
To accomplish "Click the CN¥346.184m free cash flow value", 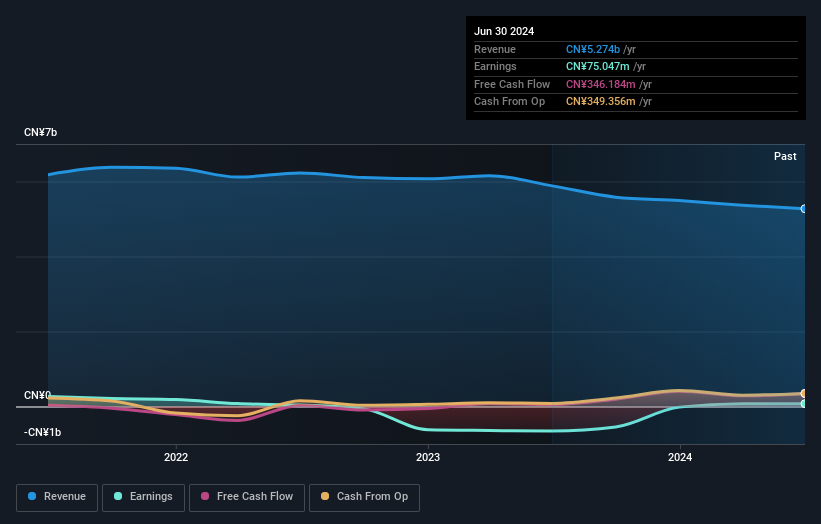I will tap(601, 84).
